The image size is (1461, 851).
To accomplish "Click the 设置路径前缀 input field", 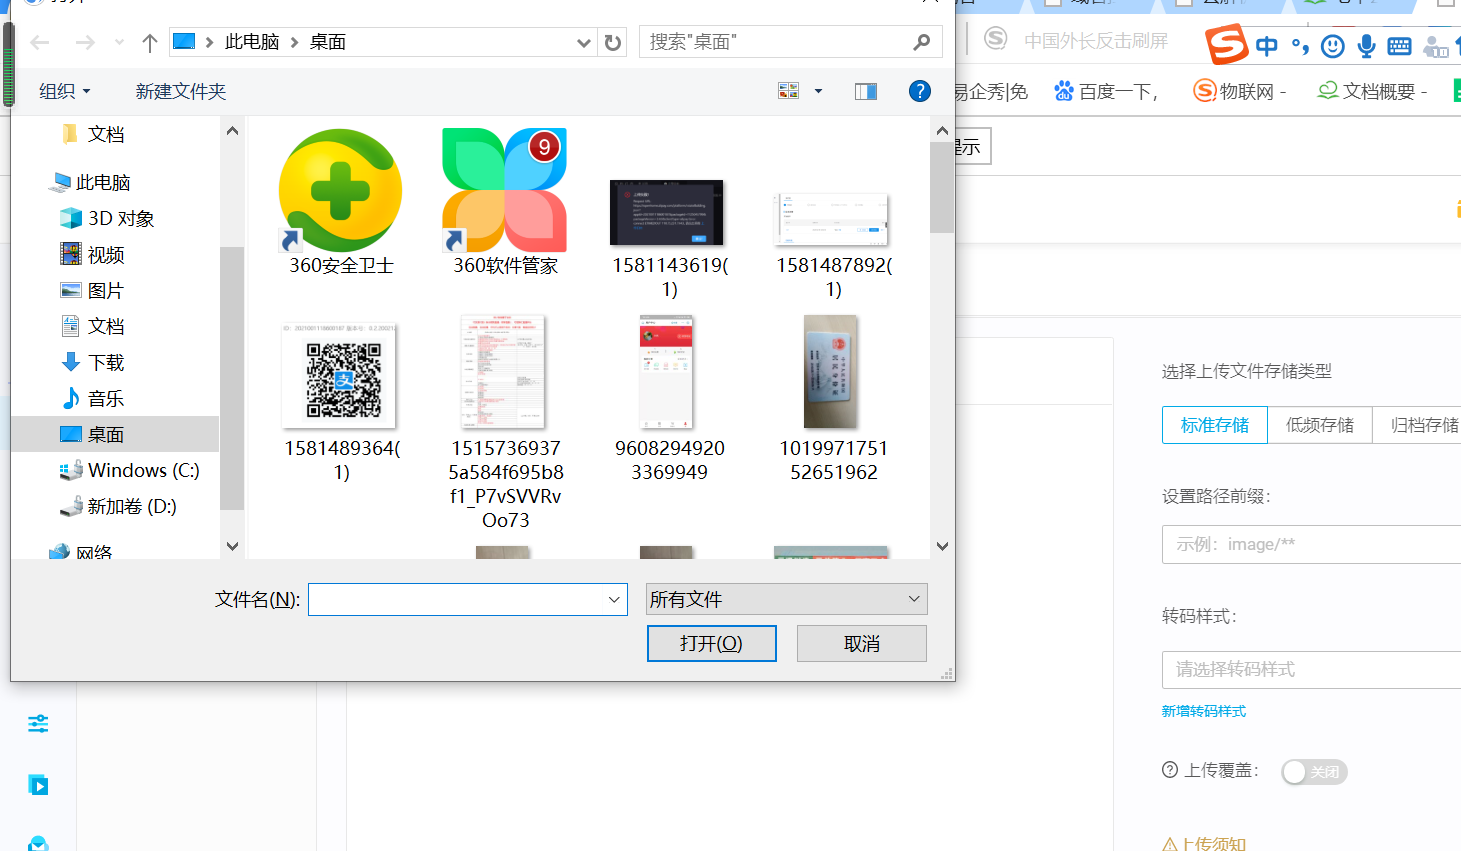I will (x=1311, y=544).
